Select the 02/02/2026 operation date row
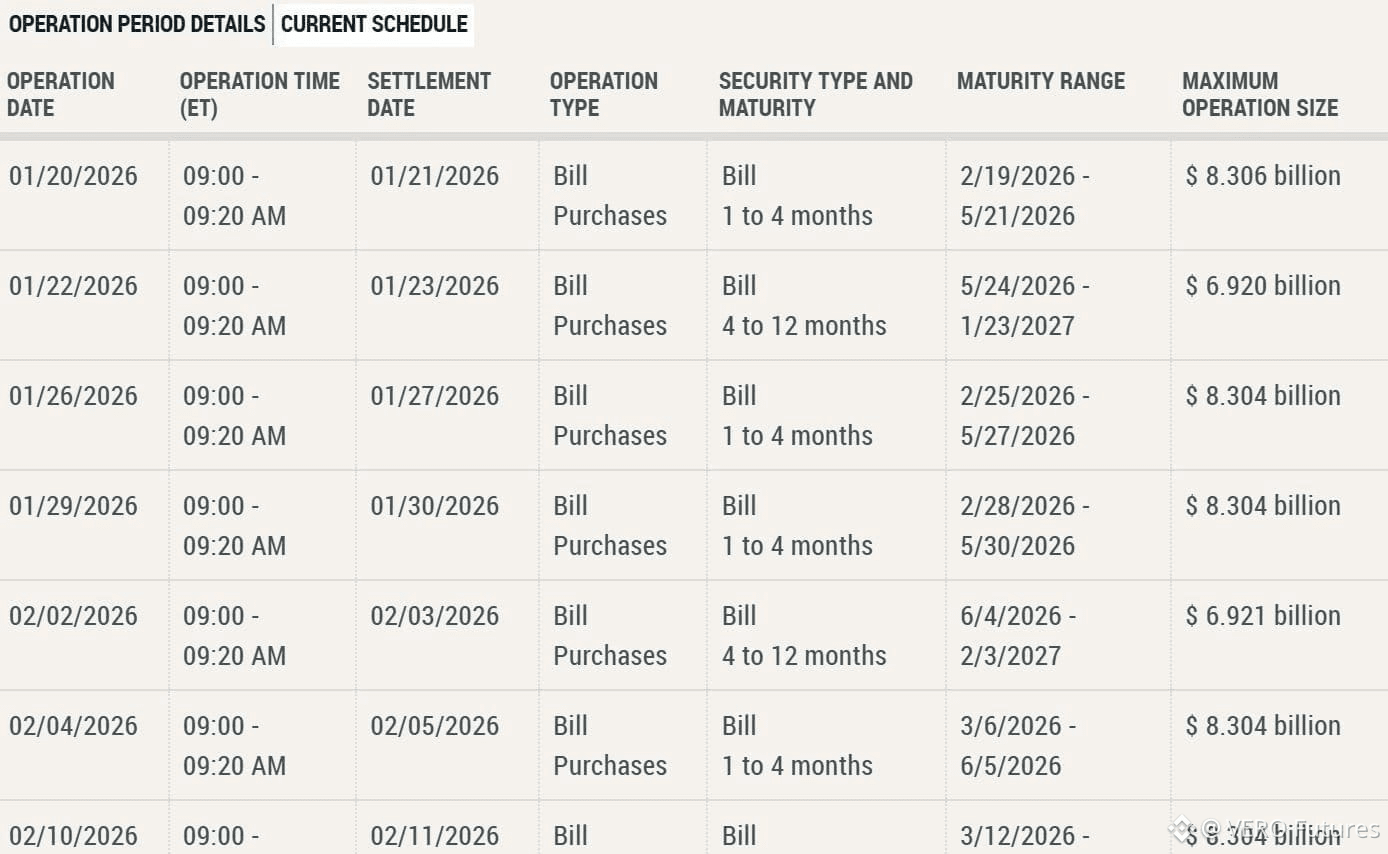1388x854 pixels. [694, 635]
